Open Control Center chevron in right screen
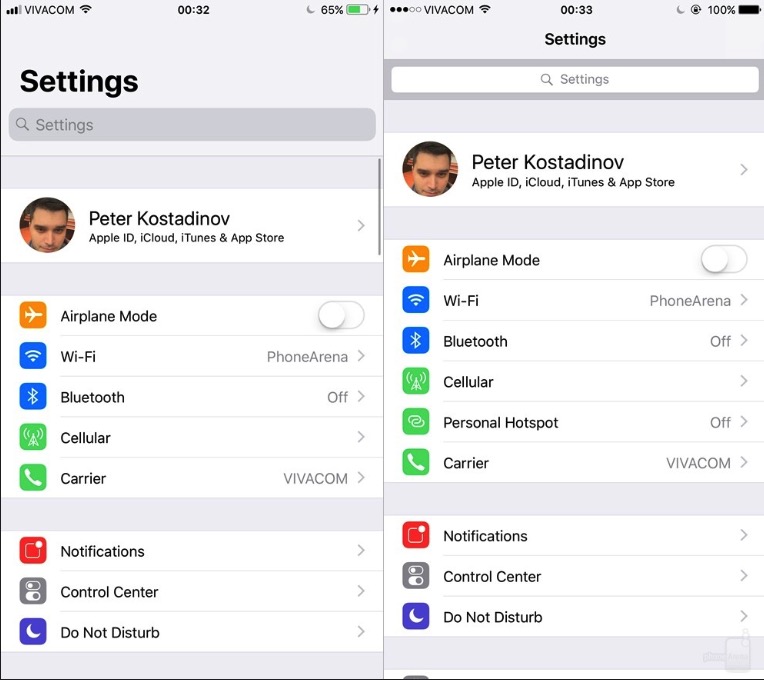This screenshot has height=680, width=764. (x=744, y=576)
